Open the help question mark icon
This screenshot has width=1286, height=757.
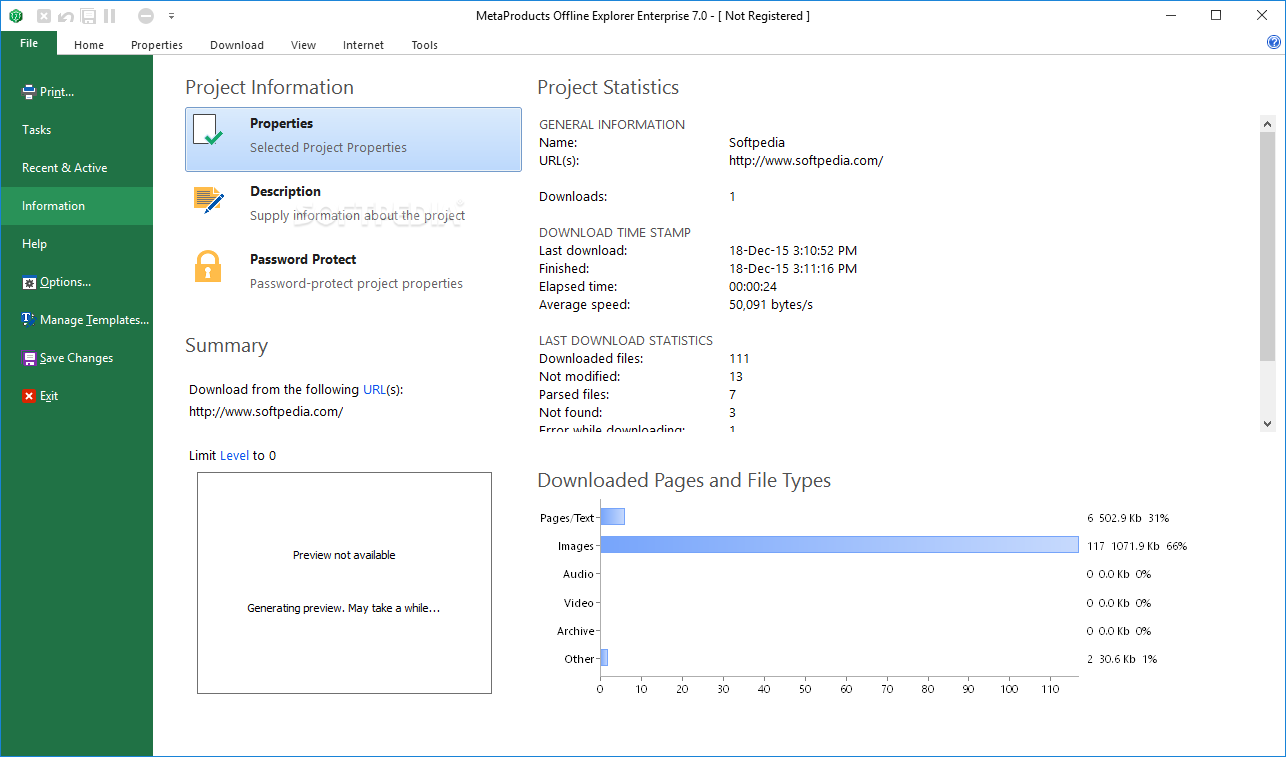1273,42
